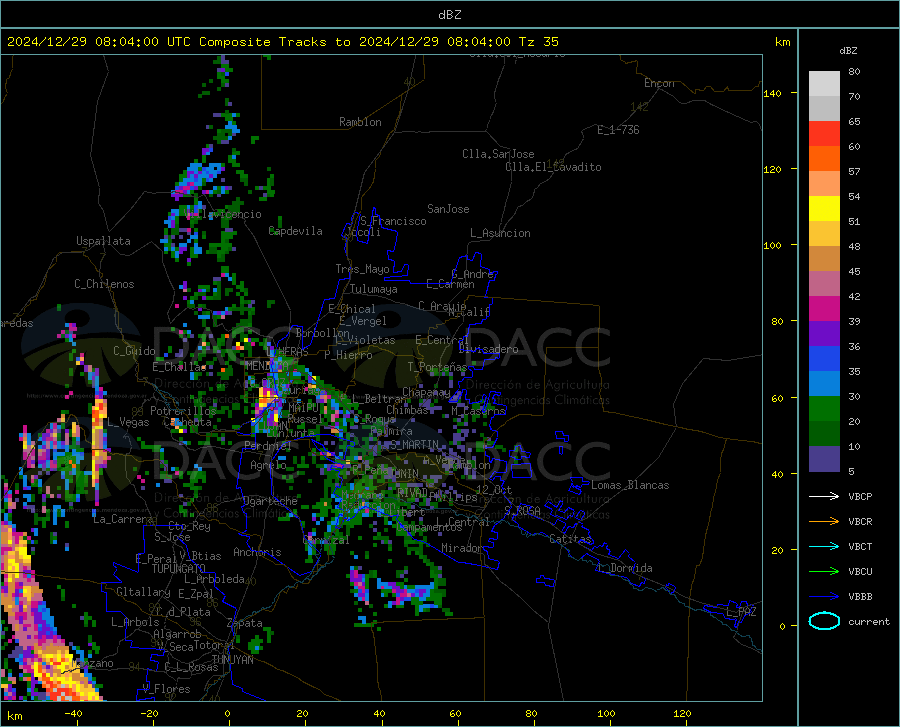Click the white VBCP arrow in legend
Image resolution: width=900 pixels, height=727 pixels.
[824, 496]
